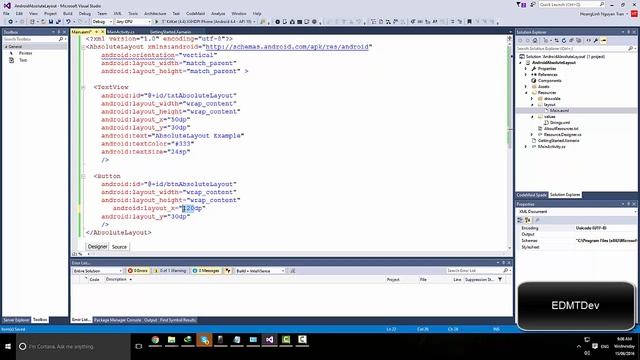Click the Cortana search box

73,347
